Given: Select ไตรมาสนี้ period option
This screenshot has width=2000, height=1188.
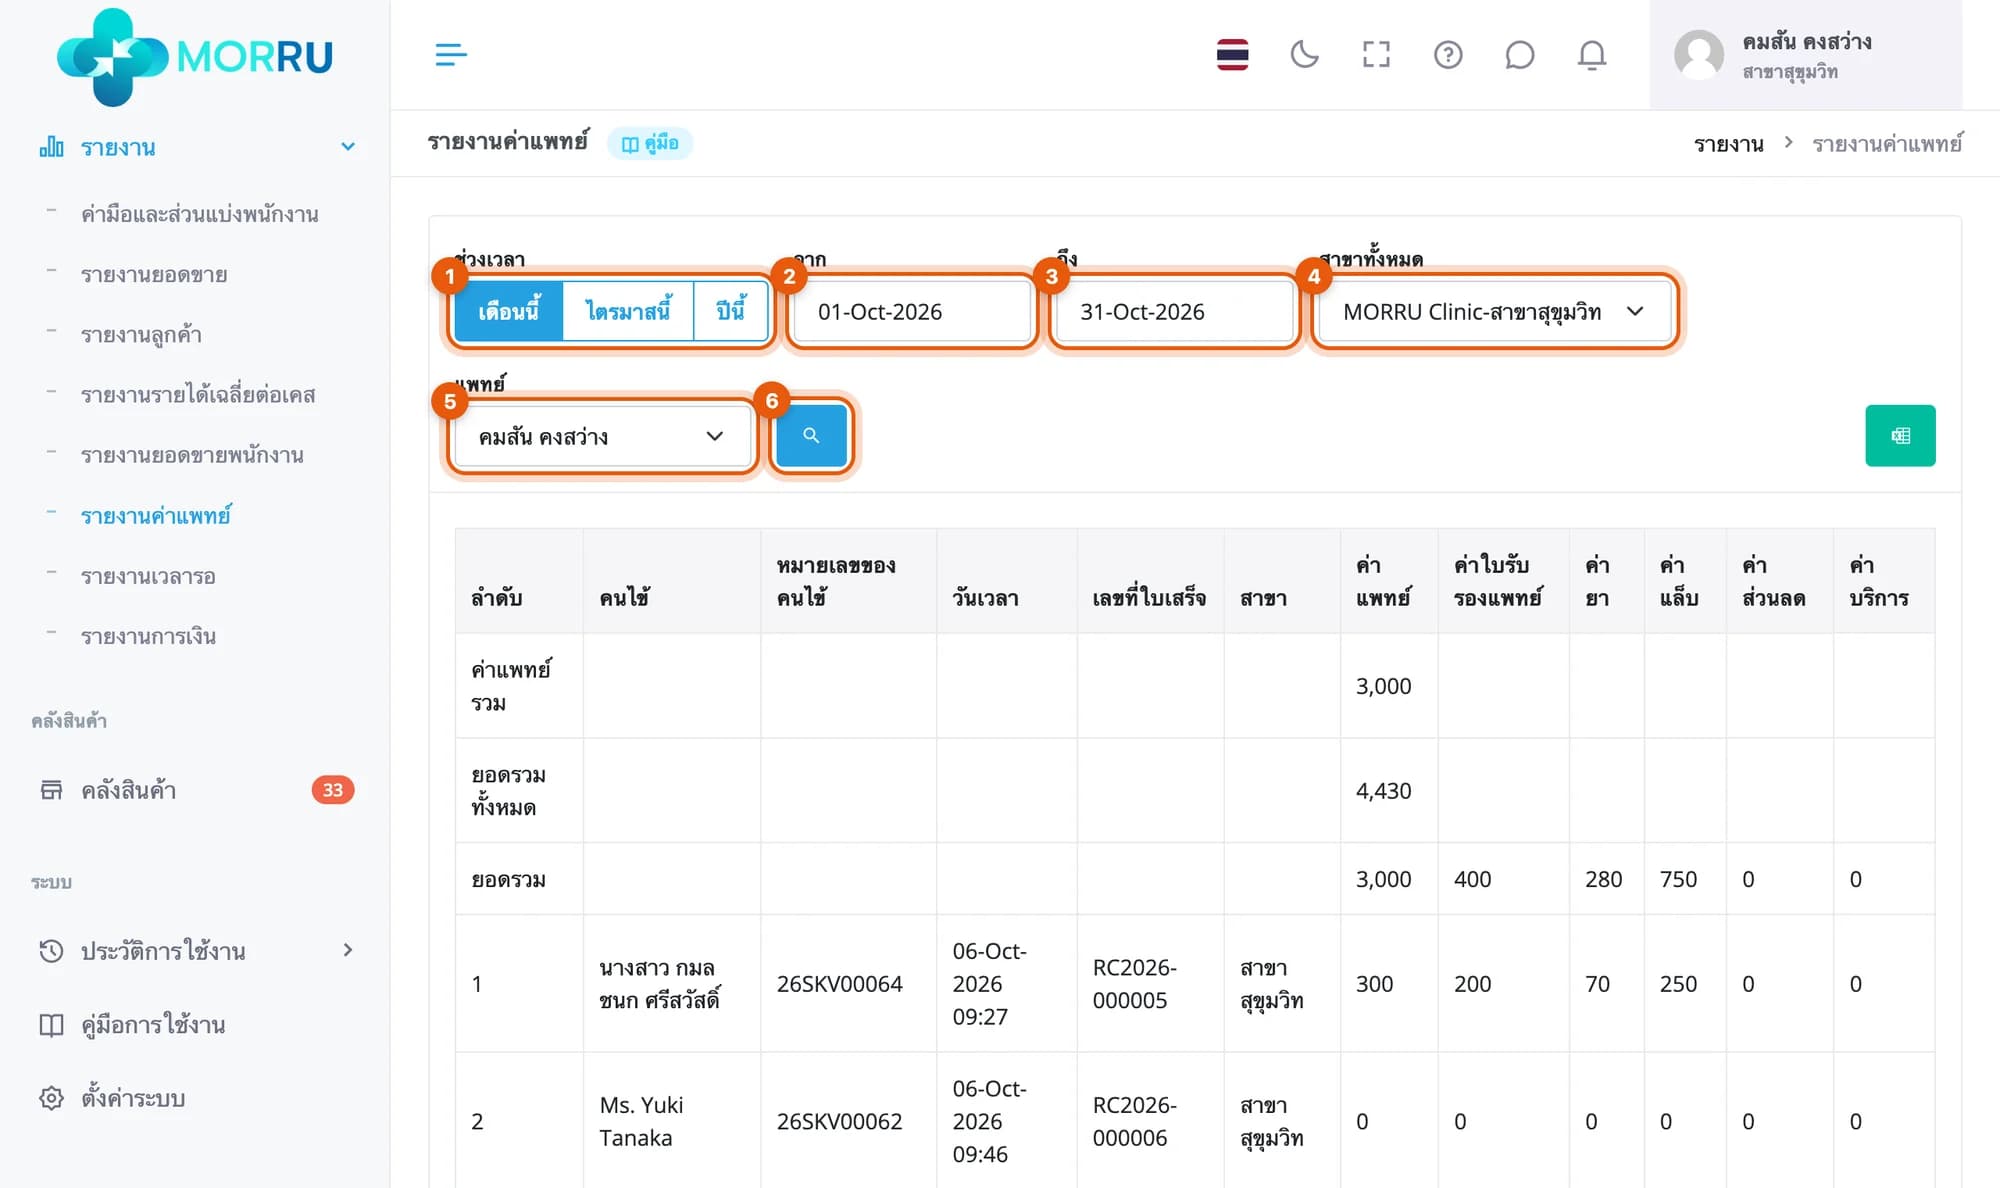Looking at the screenshot, I should coord(628,311).
